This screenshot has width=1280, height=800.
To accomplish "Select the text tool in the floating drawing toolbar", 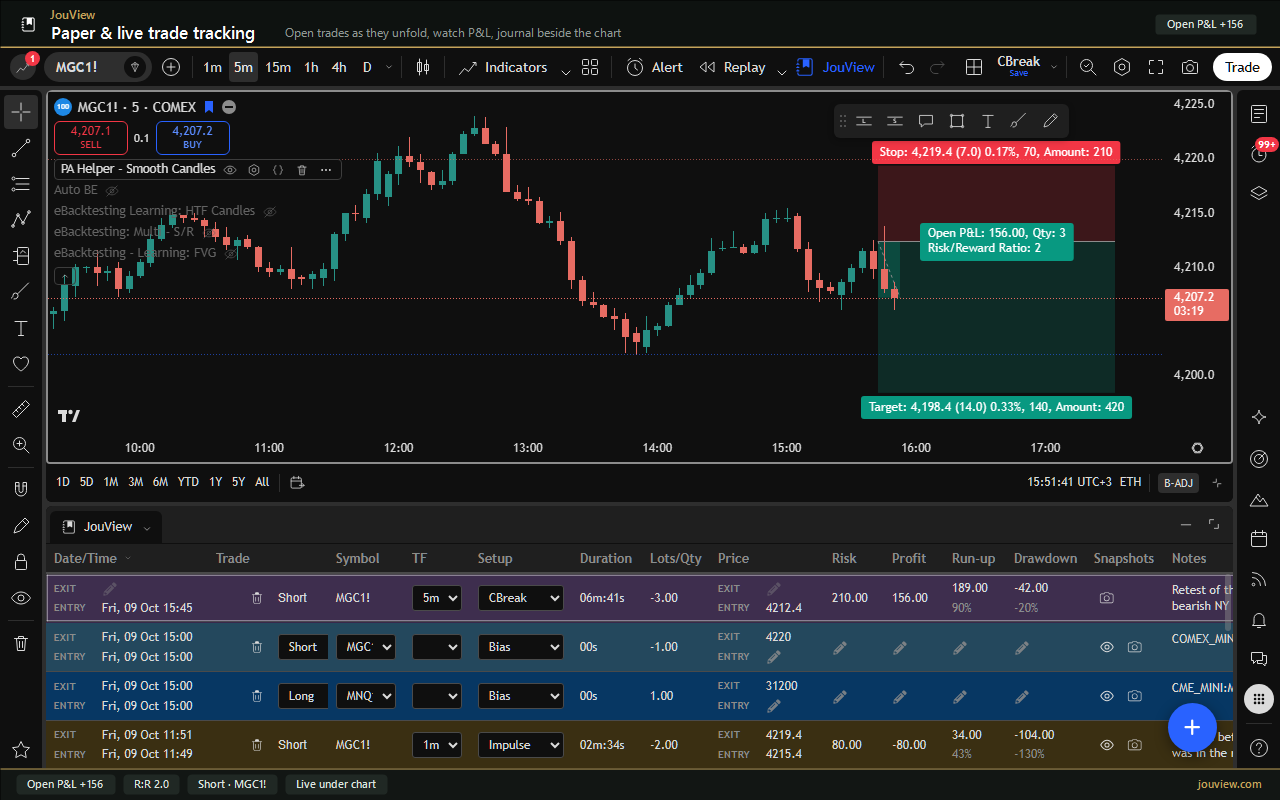I will [x=988, y=121].
